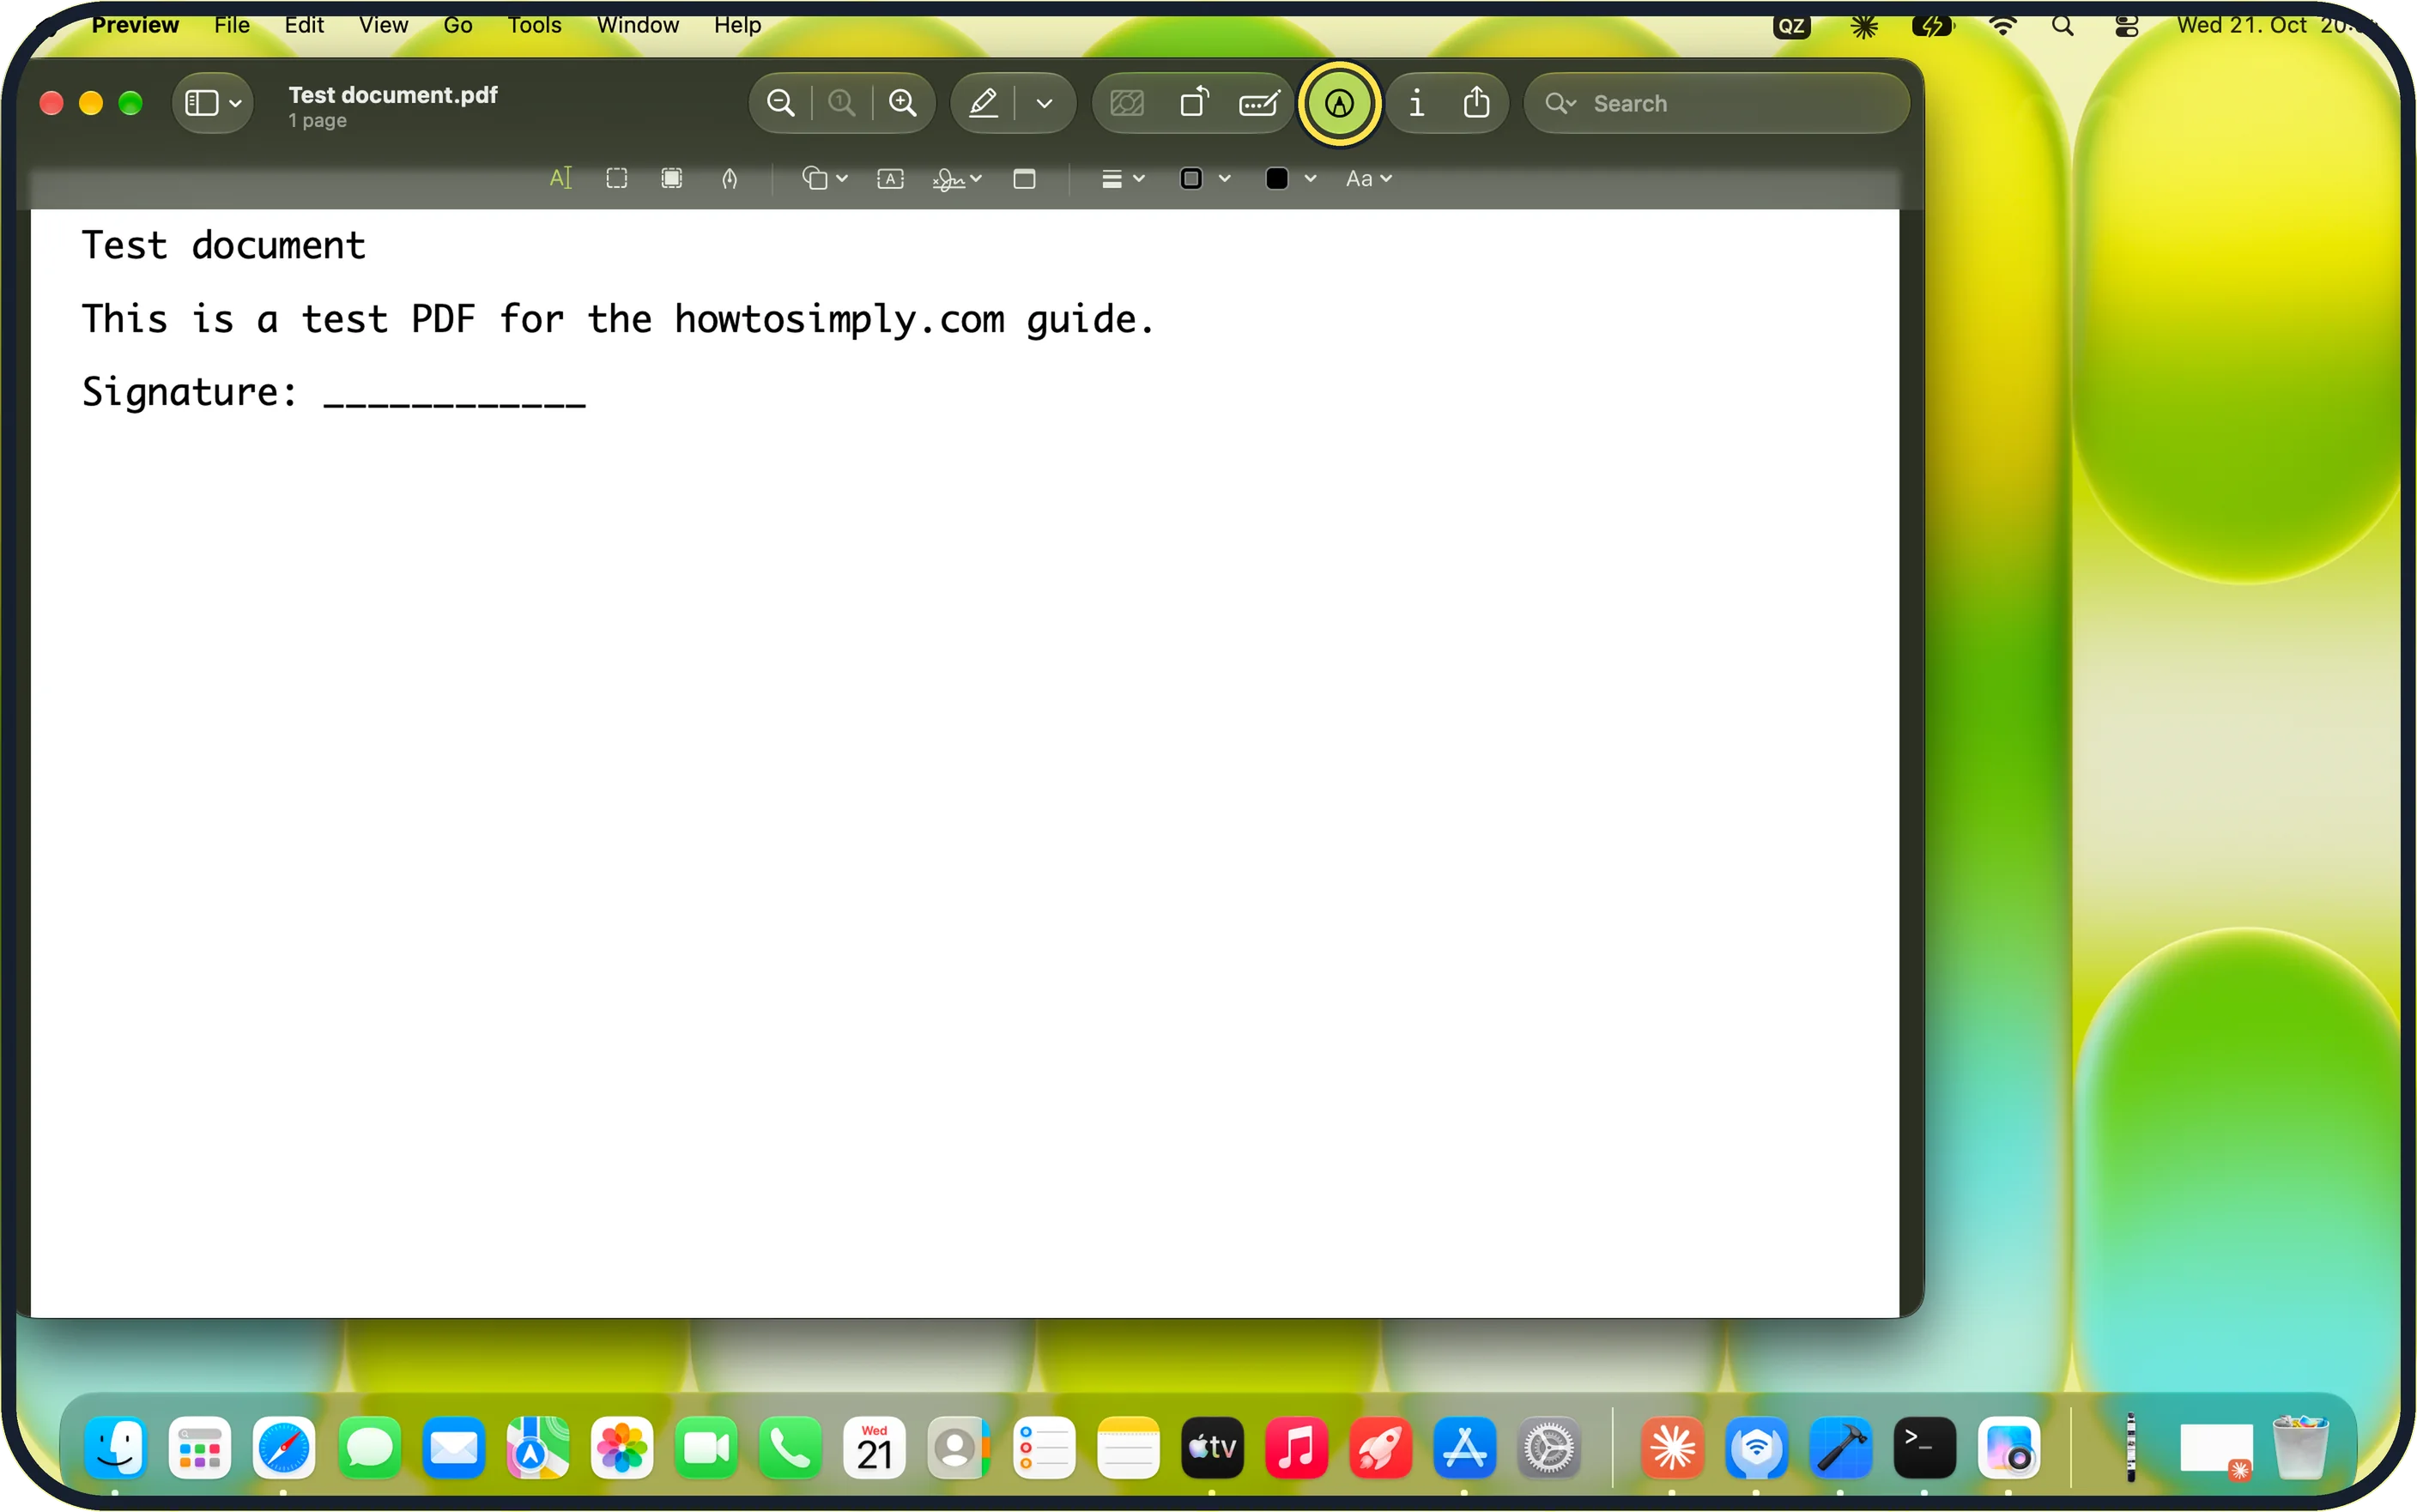Click the Wi-Fi status icon
2417x1512 pixels.
(x=2002, y=26)
